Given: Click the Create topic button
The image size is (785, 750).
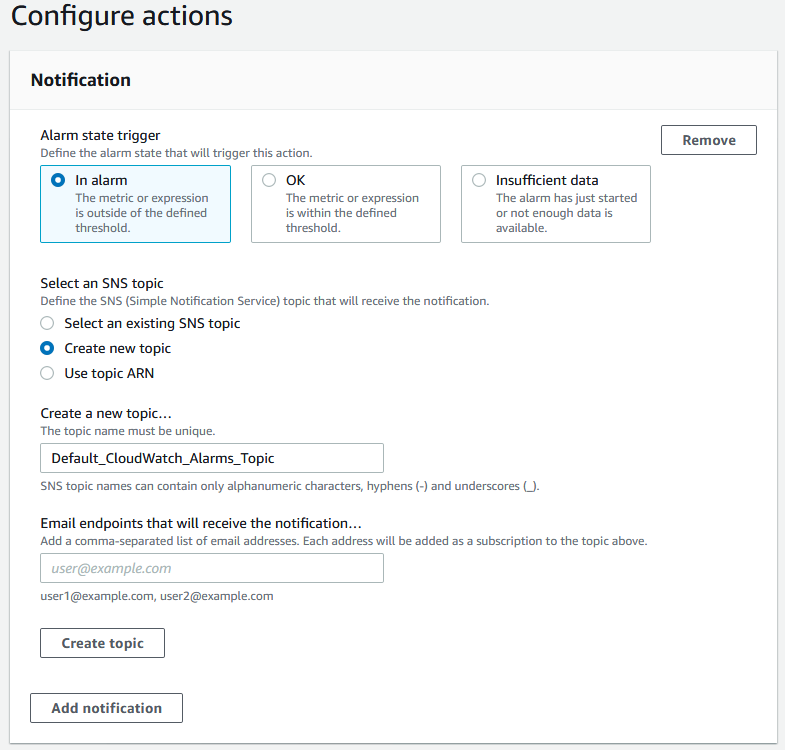Looking at the screenshot, I should click(x=102, y=643).
